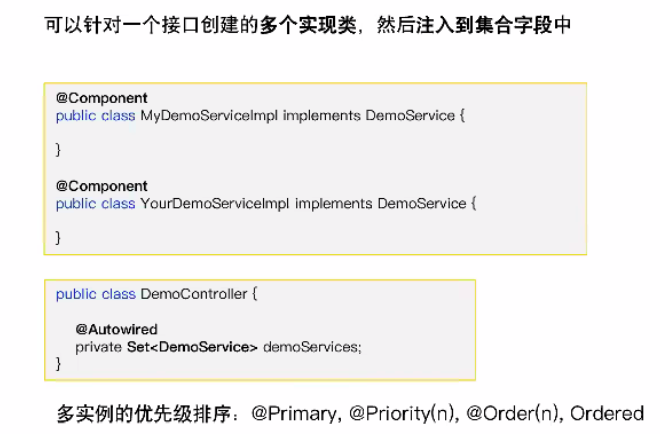Click DemoService after YourDemoServiceImpl implements
Viewport: 660px width, 434px height.
click(422, 203)
